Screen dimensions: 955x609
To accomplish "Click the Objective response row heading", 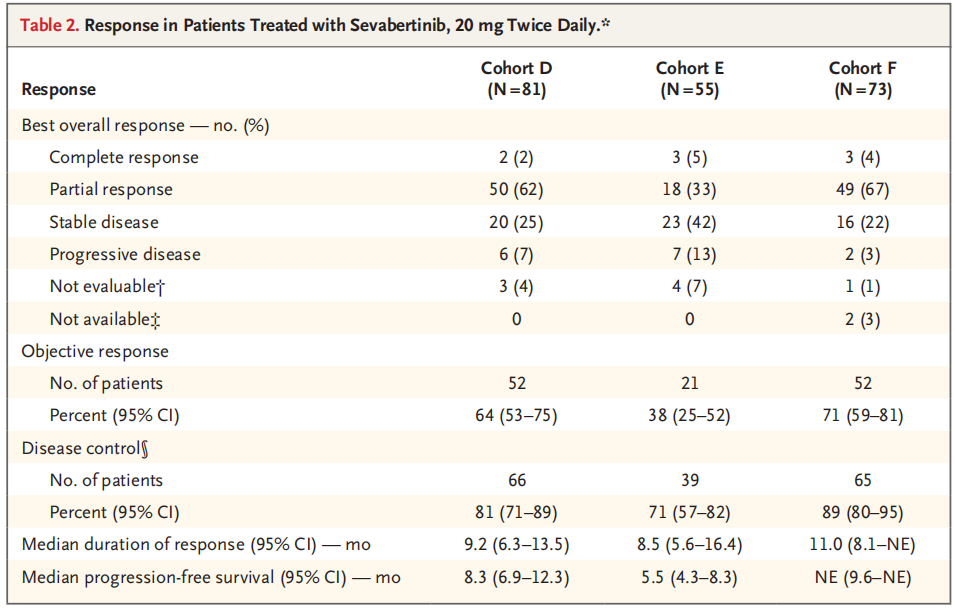I will coord(95,351).
